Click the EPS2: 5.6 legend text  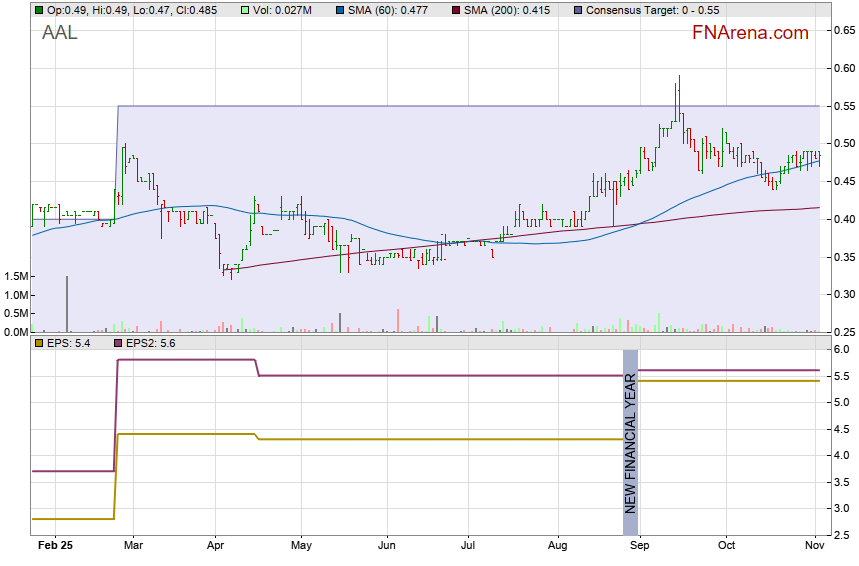click(150, 343)
